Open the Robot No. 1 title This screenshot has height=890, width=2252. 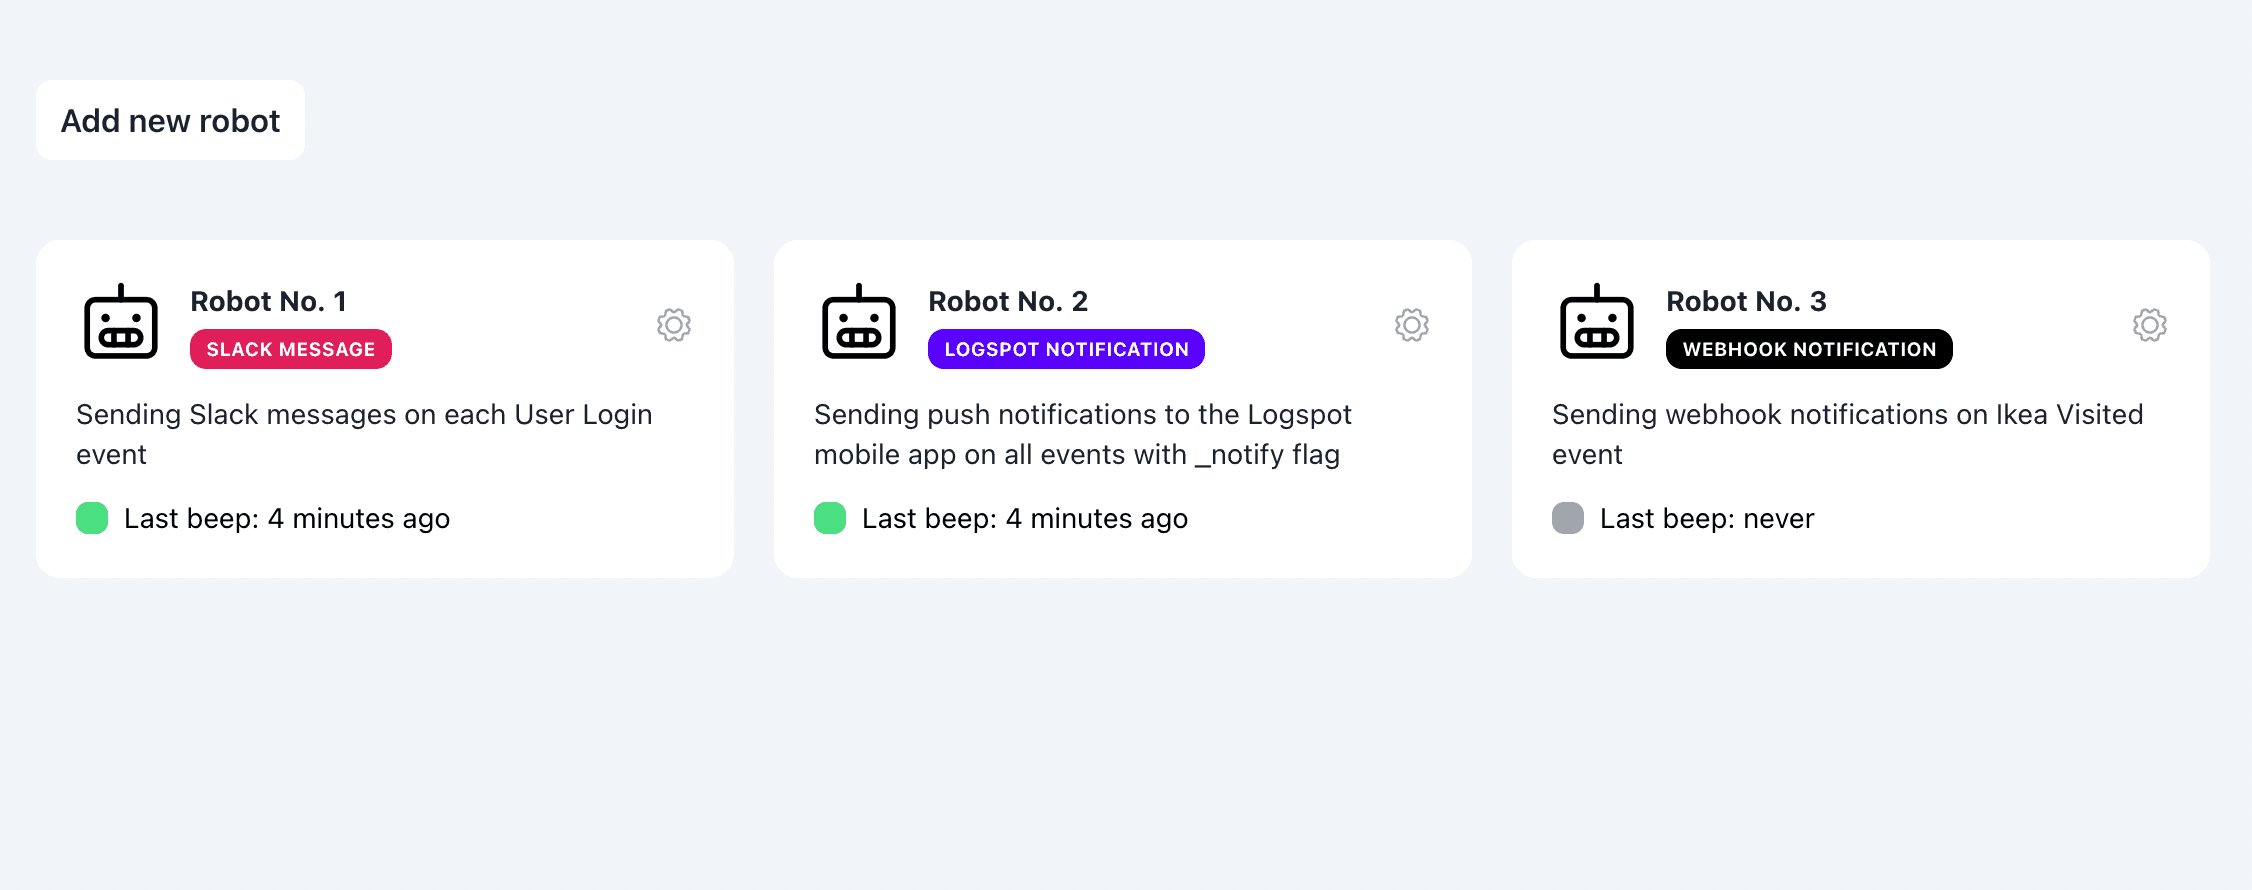tap(268, 301)
